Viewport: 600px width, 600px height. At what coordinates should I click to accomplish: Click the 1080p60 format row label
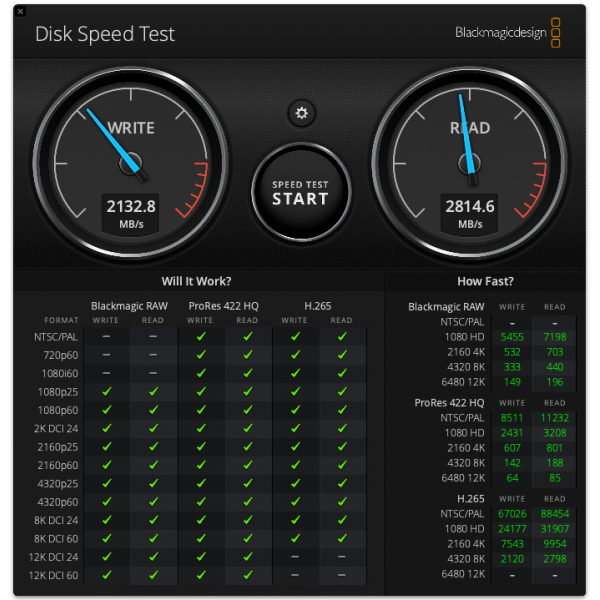[58, 410]
